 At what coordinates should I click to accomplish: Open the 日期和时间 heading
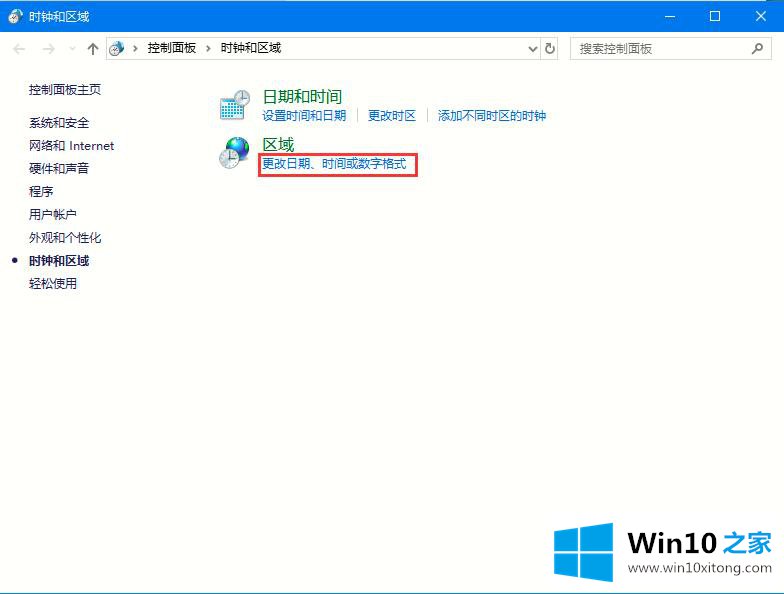302,97
